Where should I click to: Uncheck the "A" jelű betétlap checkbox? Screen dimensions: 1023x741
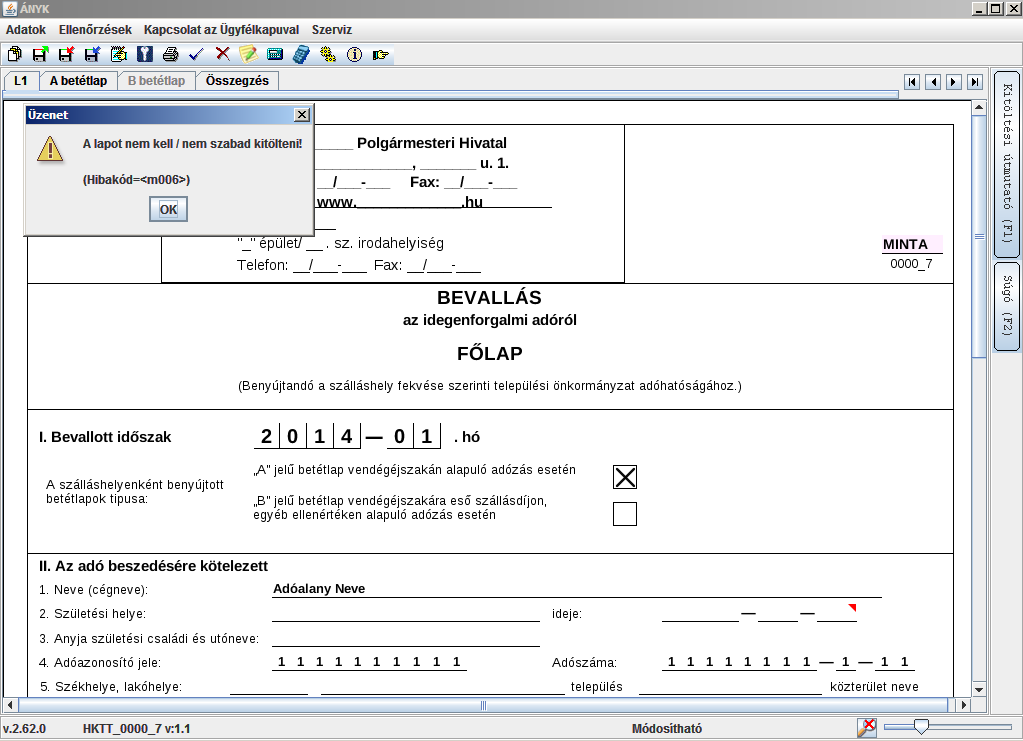(x=625, y=477)
